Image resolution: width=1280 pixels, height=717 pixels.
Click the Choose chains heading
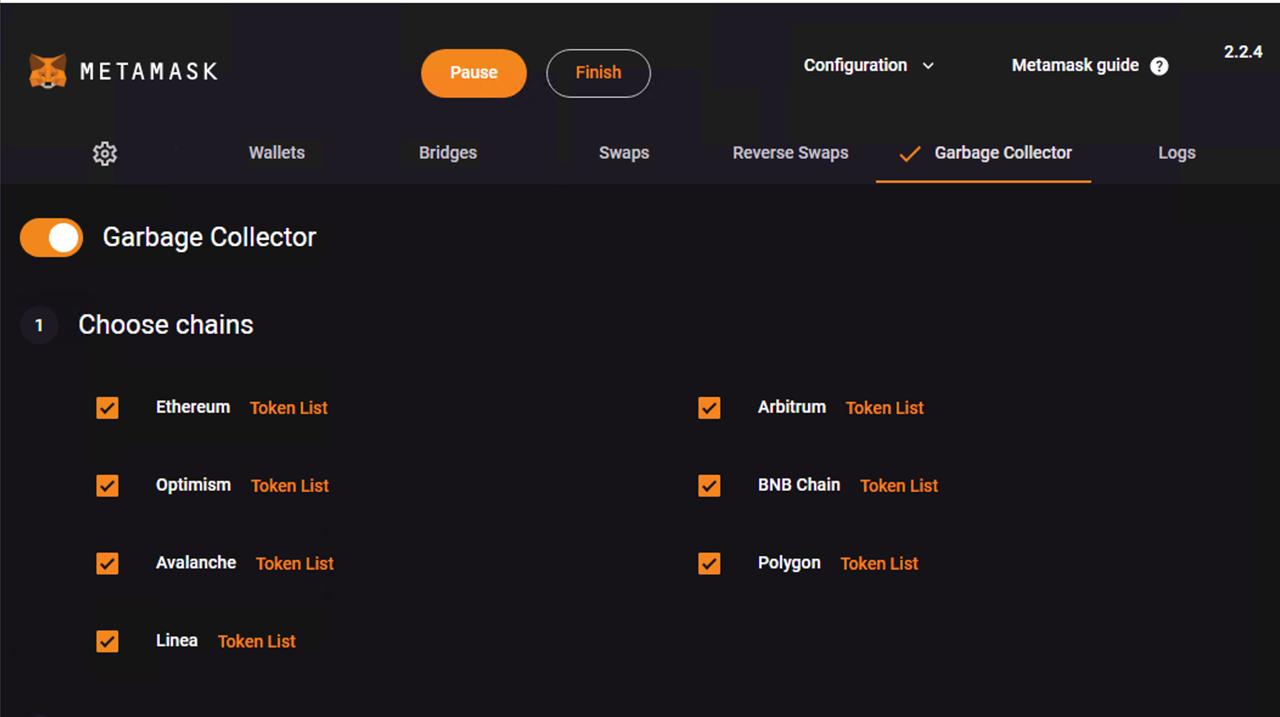tap(166, 325)
